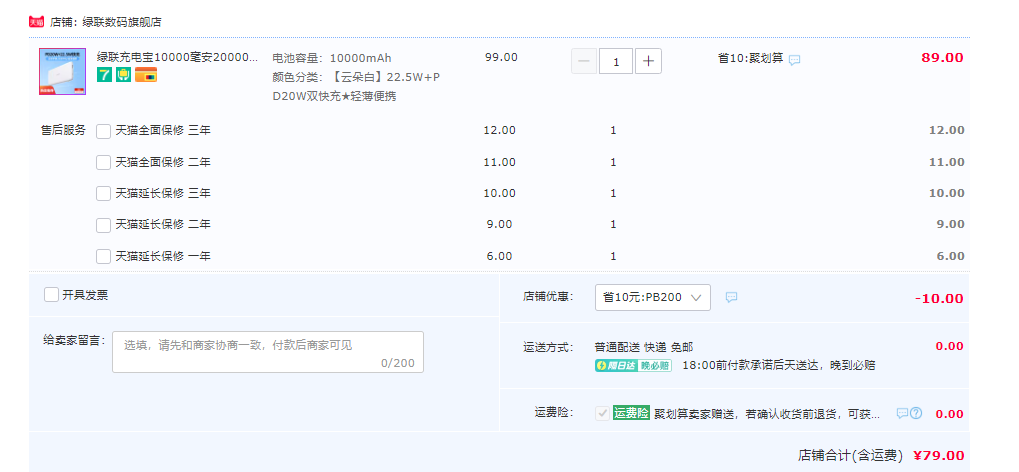This screenshot has height=472, width=1019.
Task: Click the 18:00前付款承诺后天送达 delivery promise text
Action: (x=779, y=365)
